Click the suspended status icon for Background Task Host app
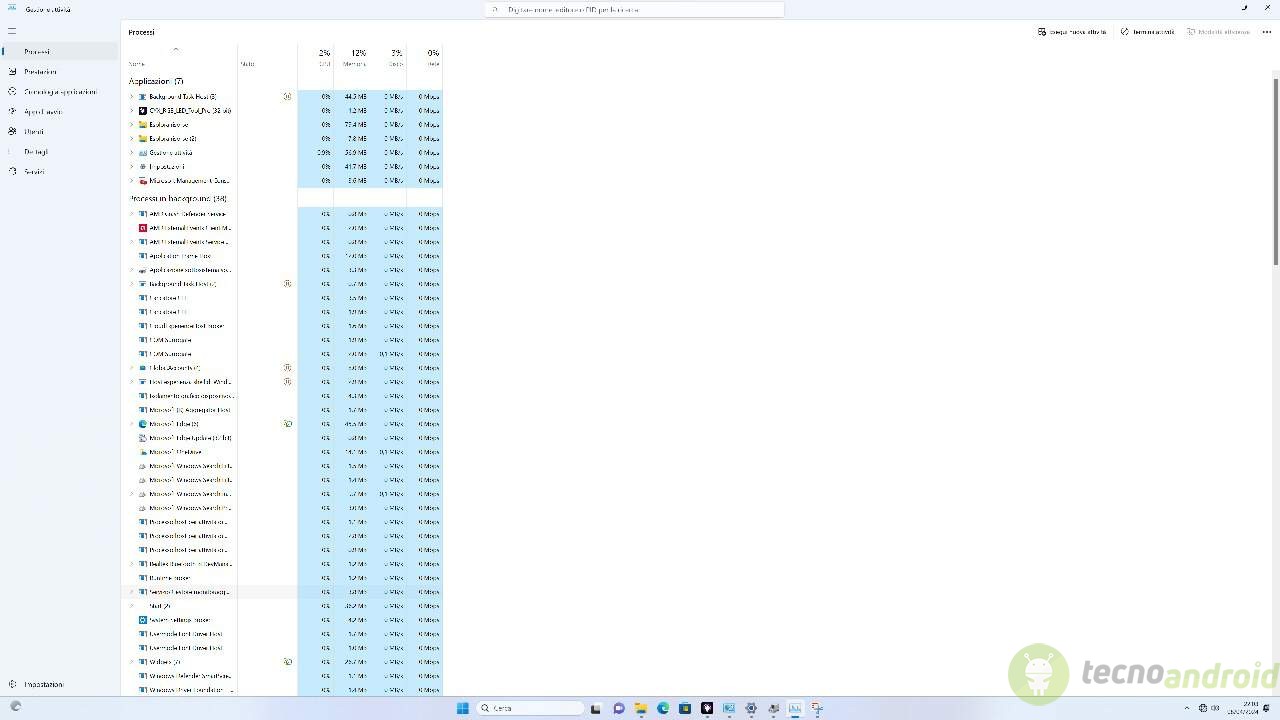1280x720 pixels. [x=287, y=96]
